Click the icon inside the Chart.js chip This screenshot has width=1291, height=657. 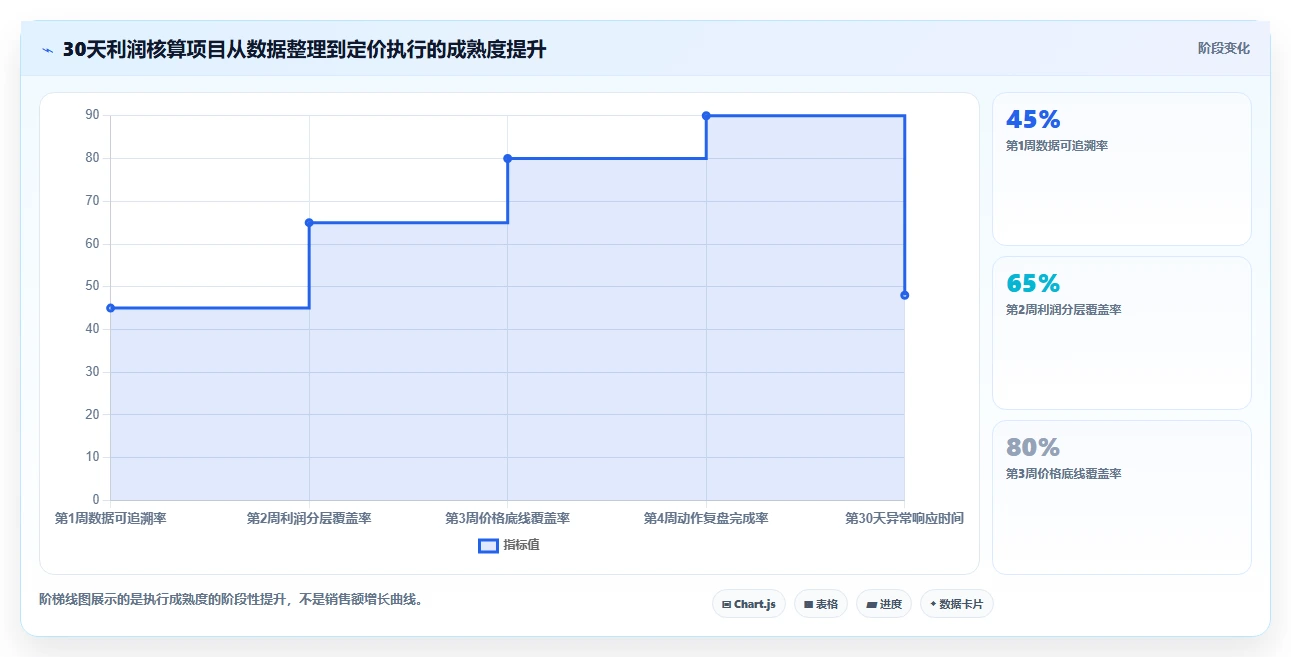(726, 604)
